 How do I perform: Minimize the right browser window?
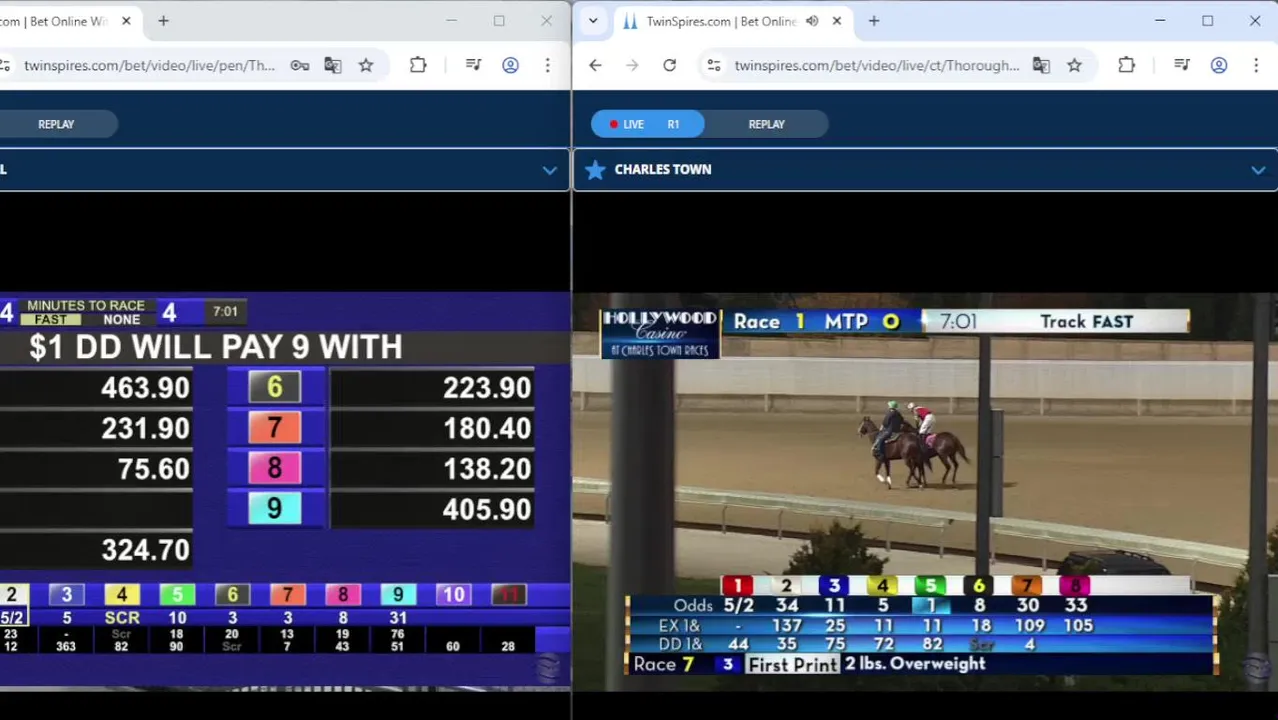[x=1160, y=21]
